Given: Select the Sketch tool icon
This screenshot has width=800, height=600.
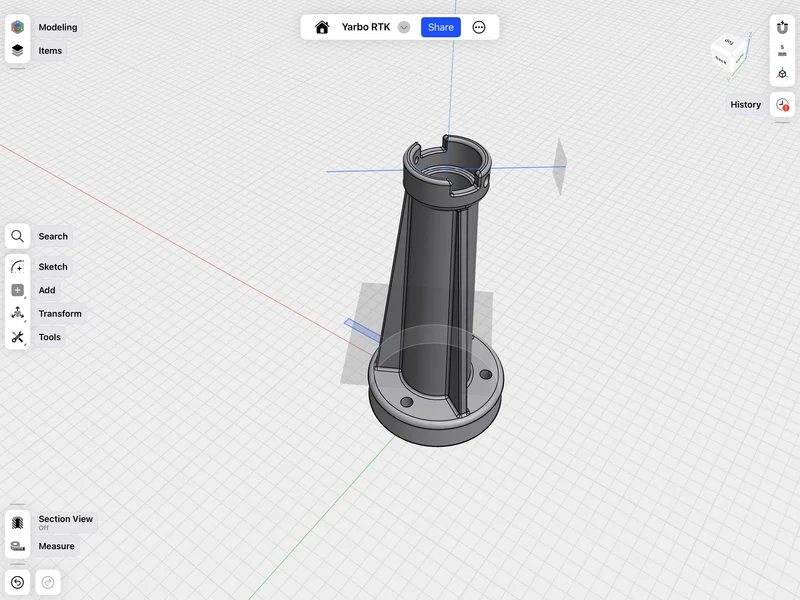Looking at the screenshot, I should point(17,267).
